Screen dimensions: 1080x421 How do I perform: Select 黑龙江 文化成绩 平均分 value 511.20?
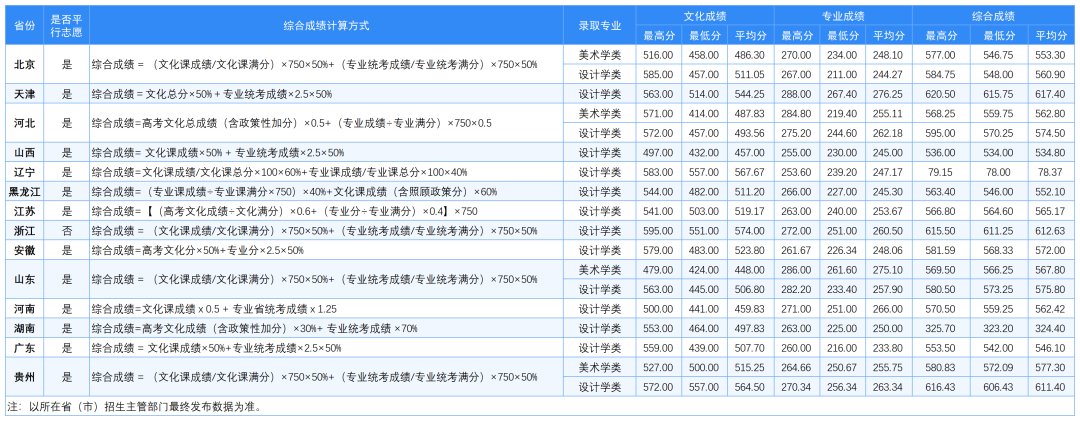[750, 192]
